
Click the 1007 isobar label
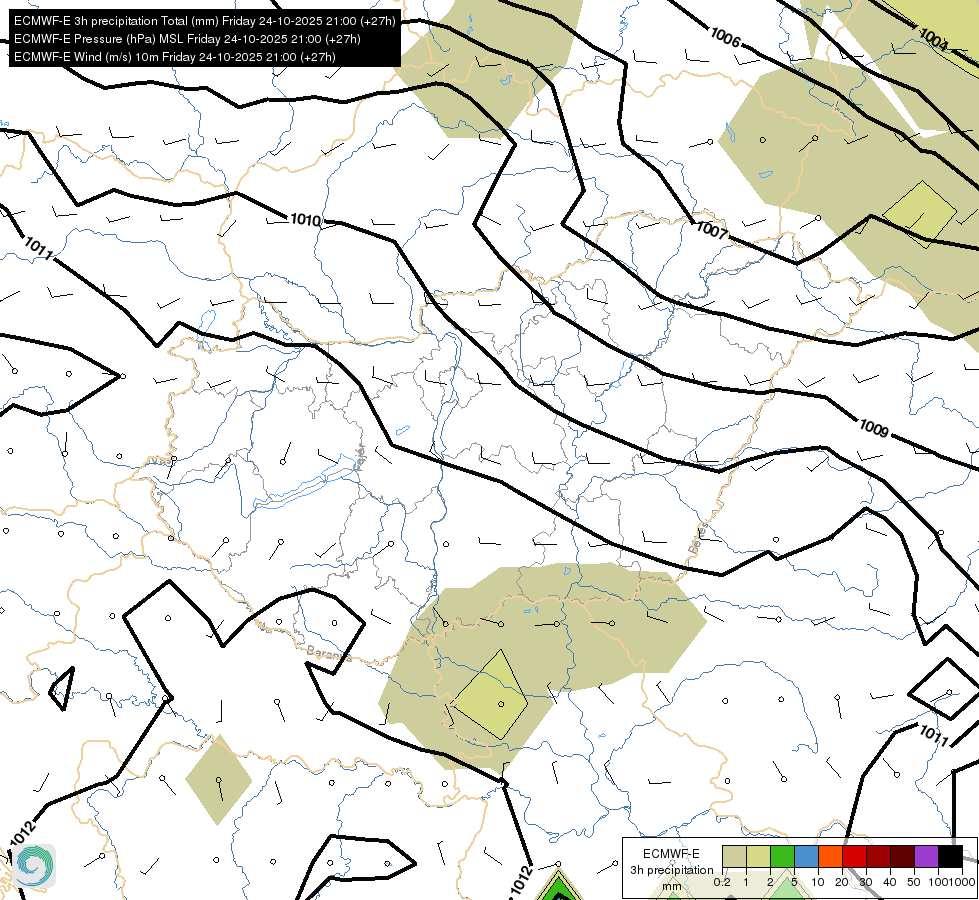click(x=712, y=229)
